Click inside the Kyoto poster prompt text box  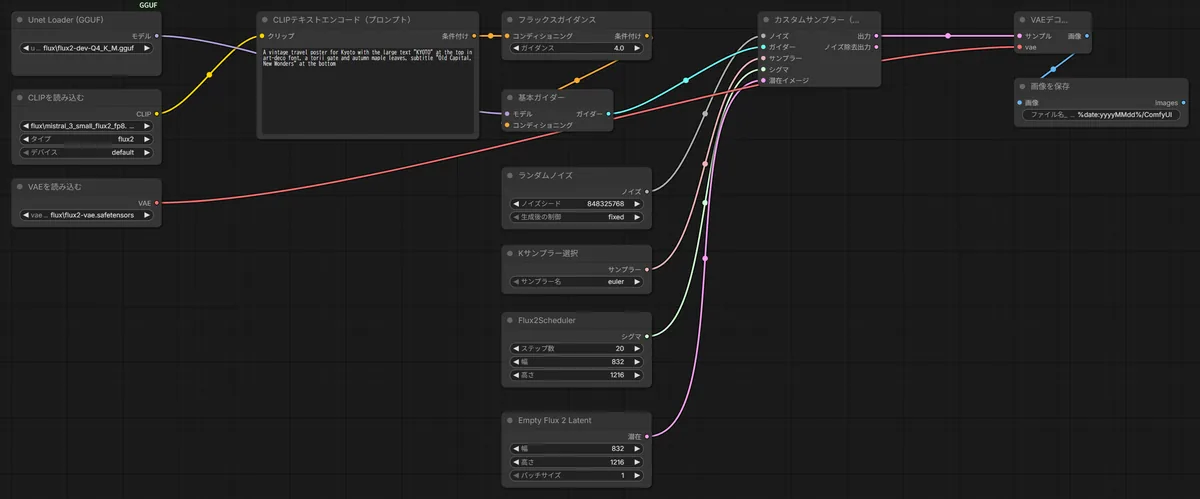367,88
